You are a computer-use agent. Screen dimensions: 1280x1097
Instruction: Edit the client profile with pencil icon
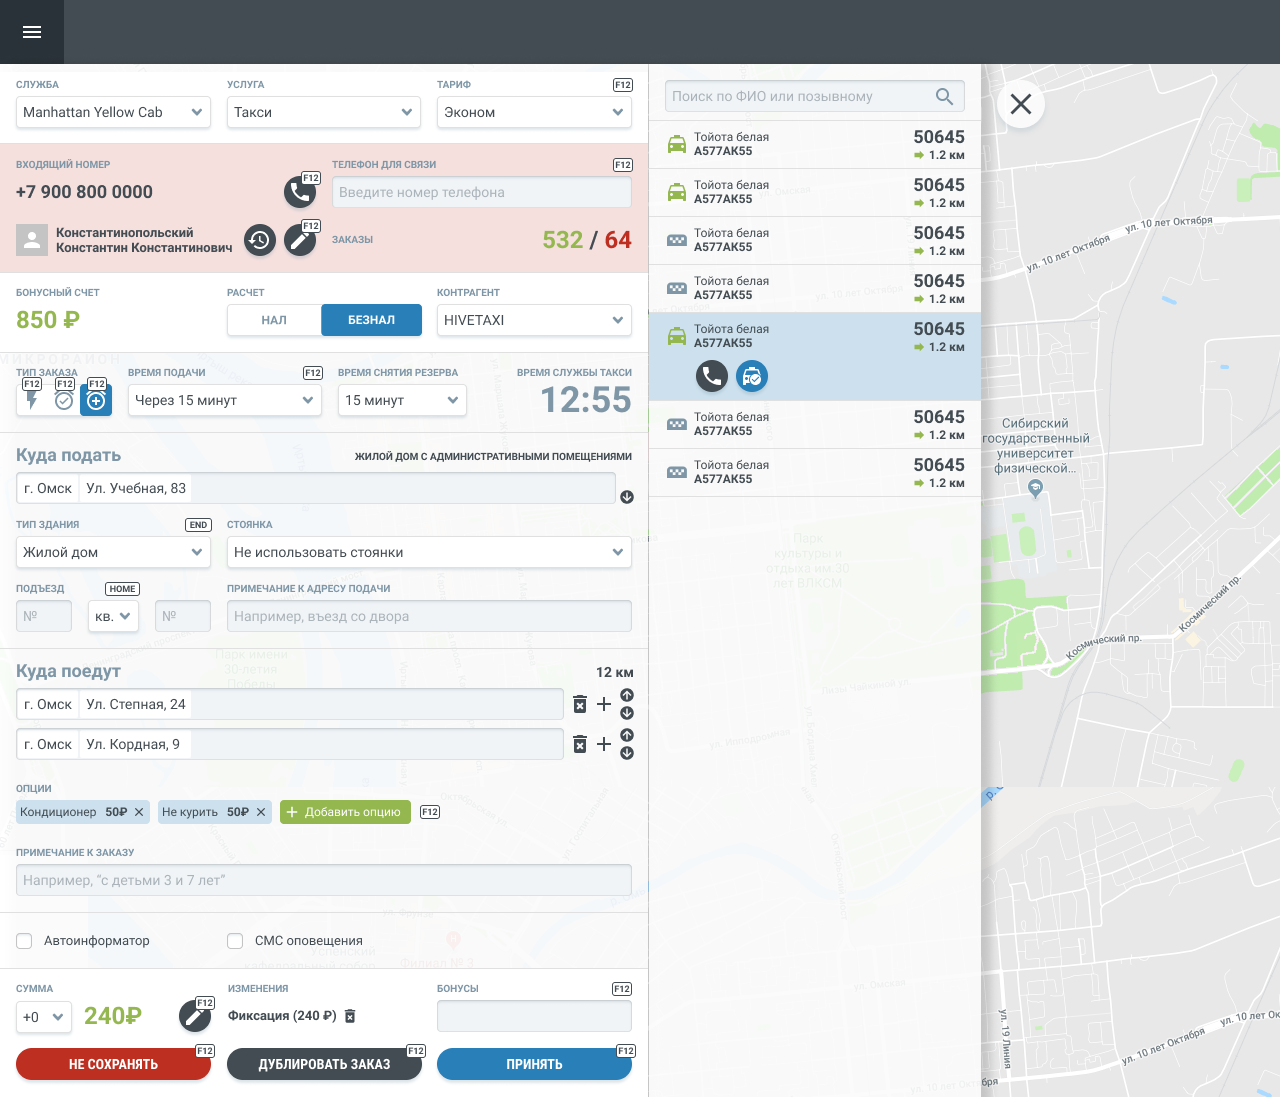tap(299, 240)
